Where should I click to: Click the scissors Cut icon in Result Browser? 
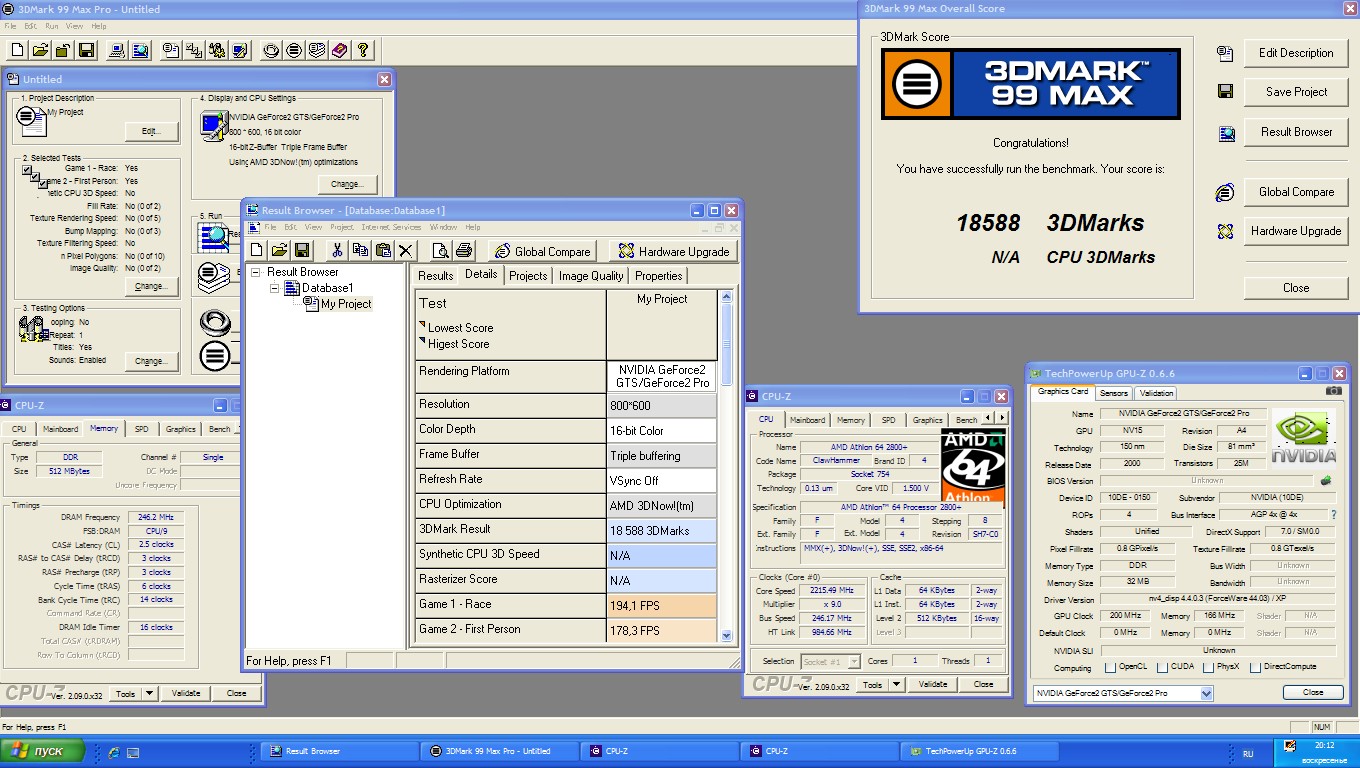tap(337, 250)
